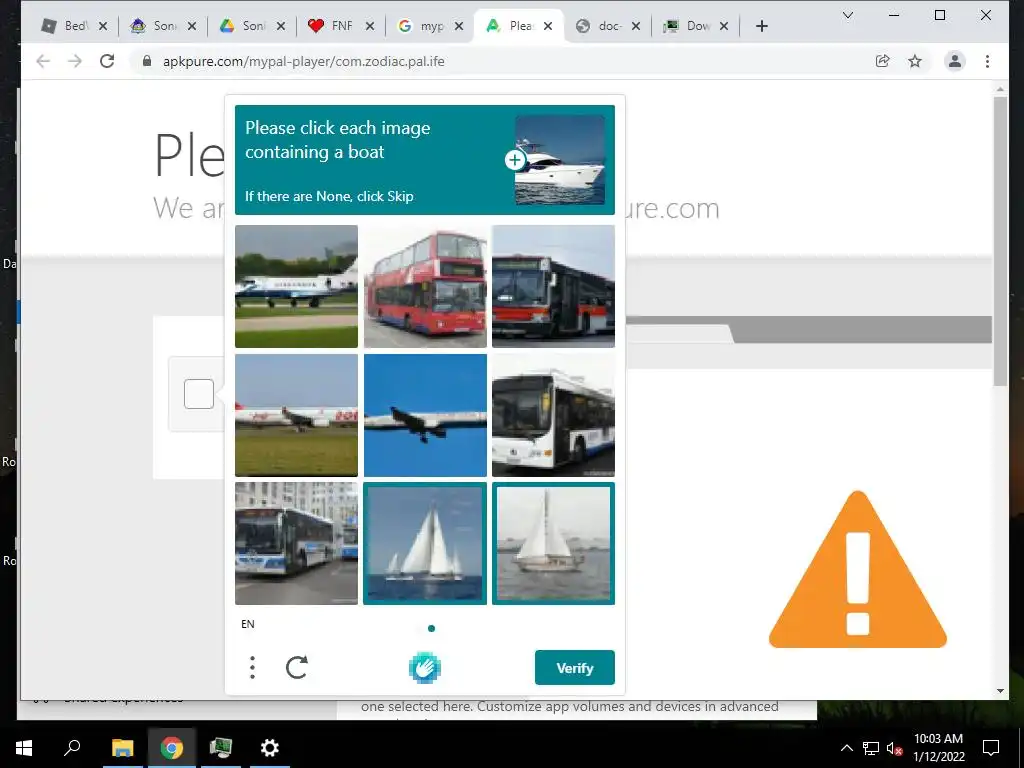Select the airplane on runway image in top row
The image size is (1024, 768).
pyautogui.click(x=296, y=286)
